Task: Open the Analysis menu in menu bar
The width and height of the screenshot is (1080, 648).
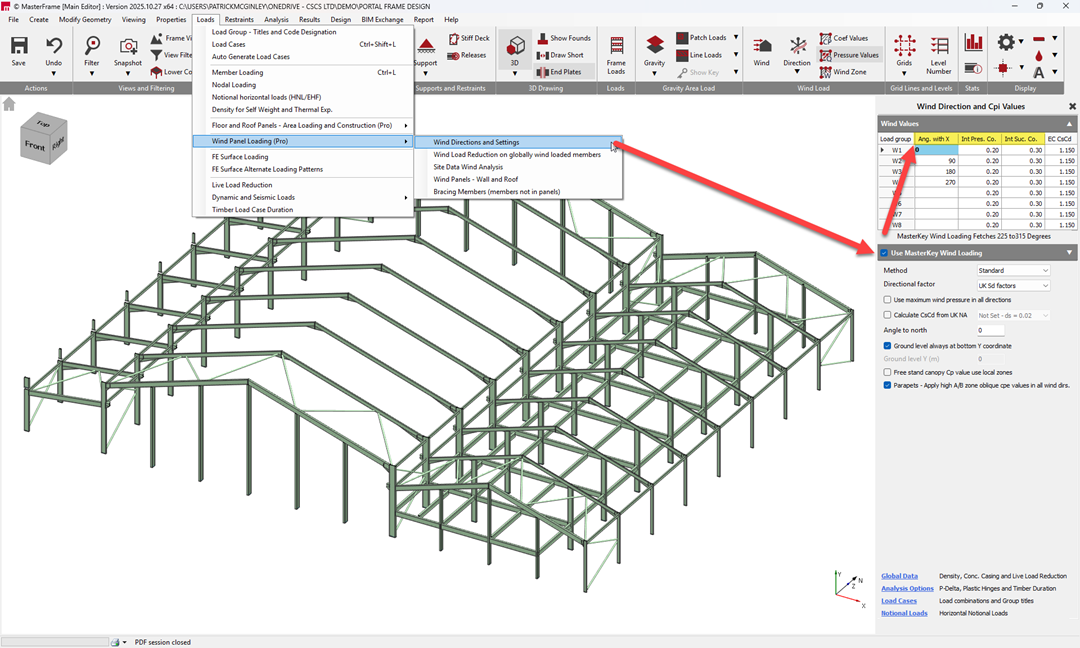Action: [276, 19]
